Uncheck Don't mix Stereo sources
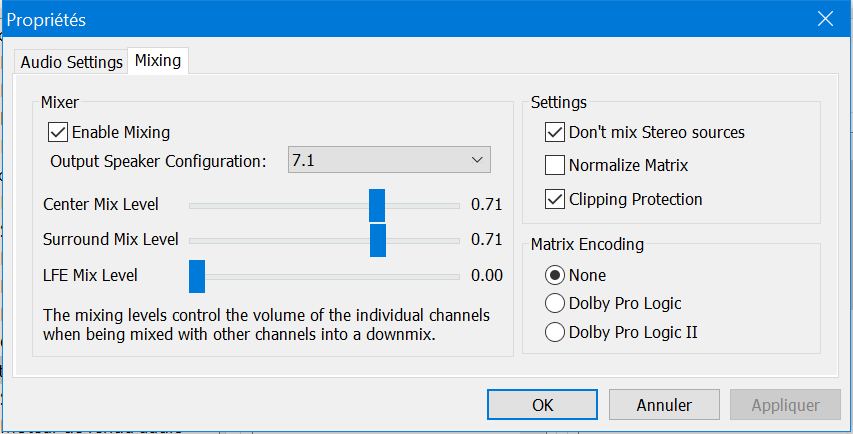The width and height of the screenshot is (853, 434). coord(555,132)
